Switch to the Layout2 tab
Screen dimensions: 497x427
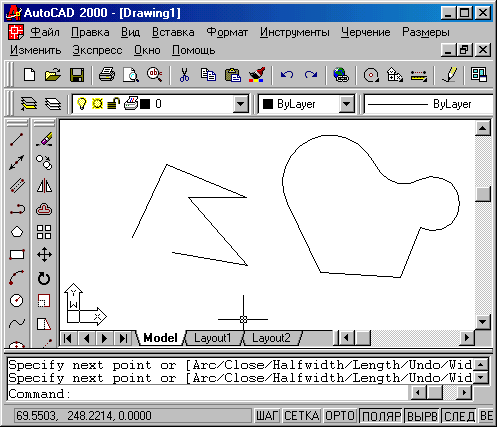tap(271, 338)
